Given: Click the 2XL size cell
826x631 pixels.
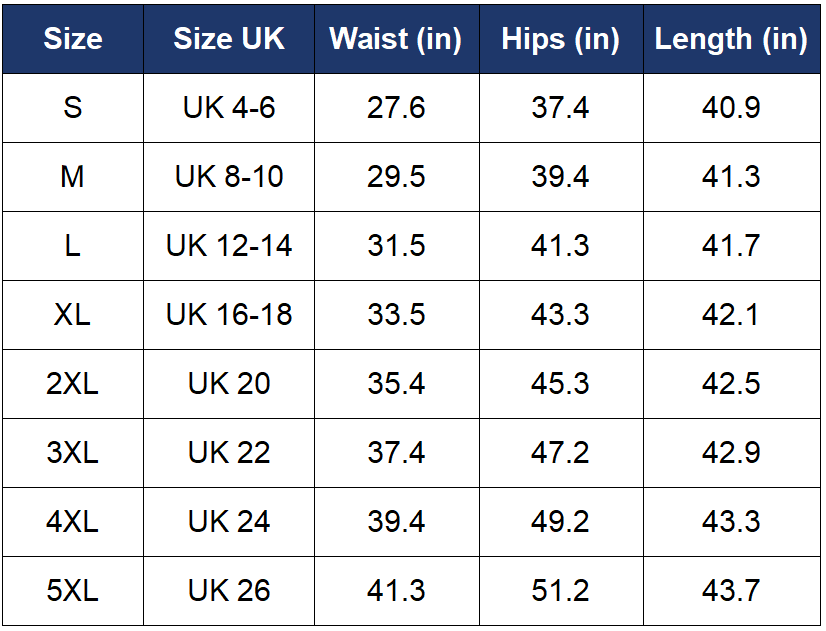Looking at the screenshot, I should pyautogui.click(x=73, y=384).
